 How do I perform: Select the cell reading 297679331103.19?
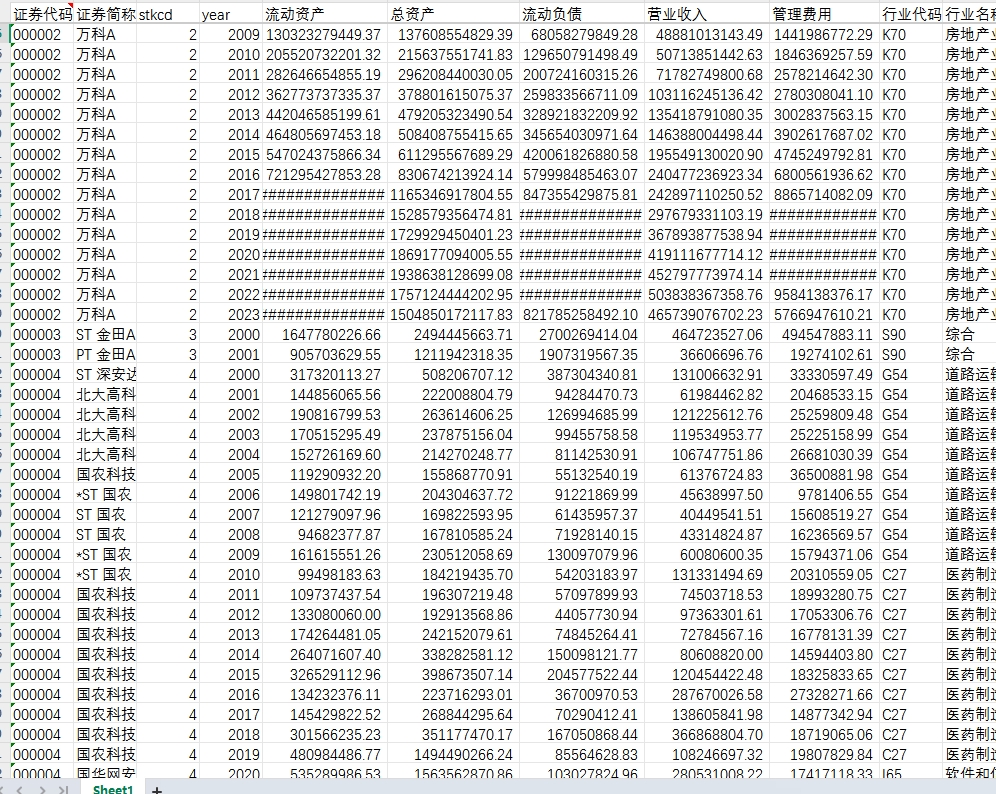click(707, 215)
